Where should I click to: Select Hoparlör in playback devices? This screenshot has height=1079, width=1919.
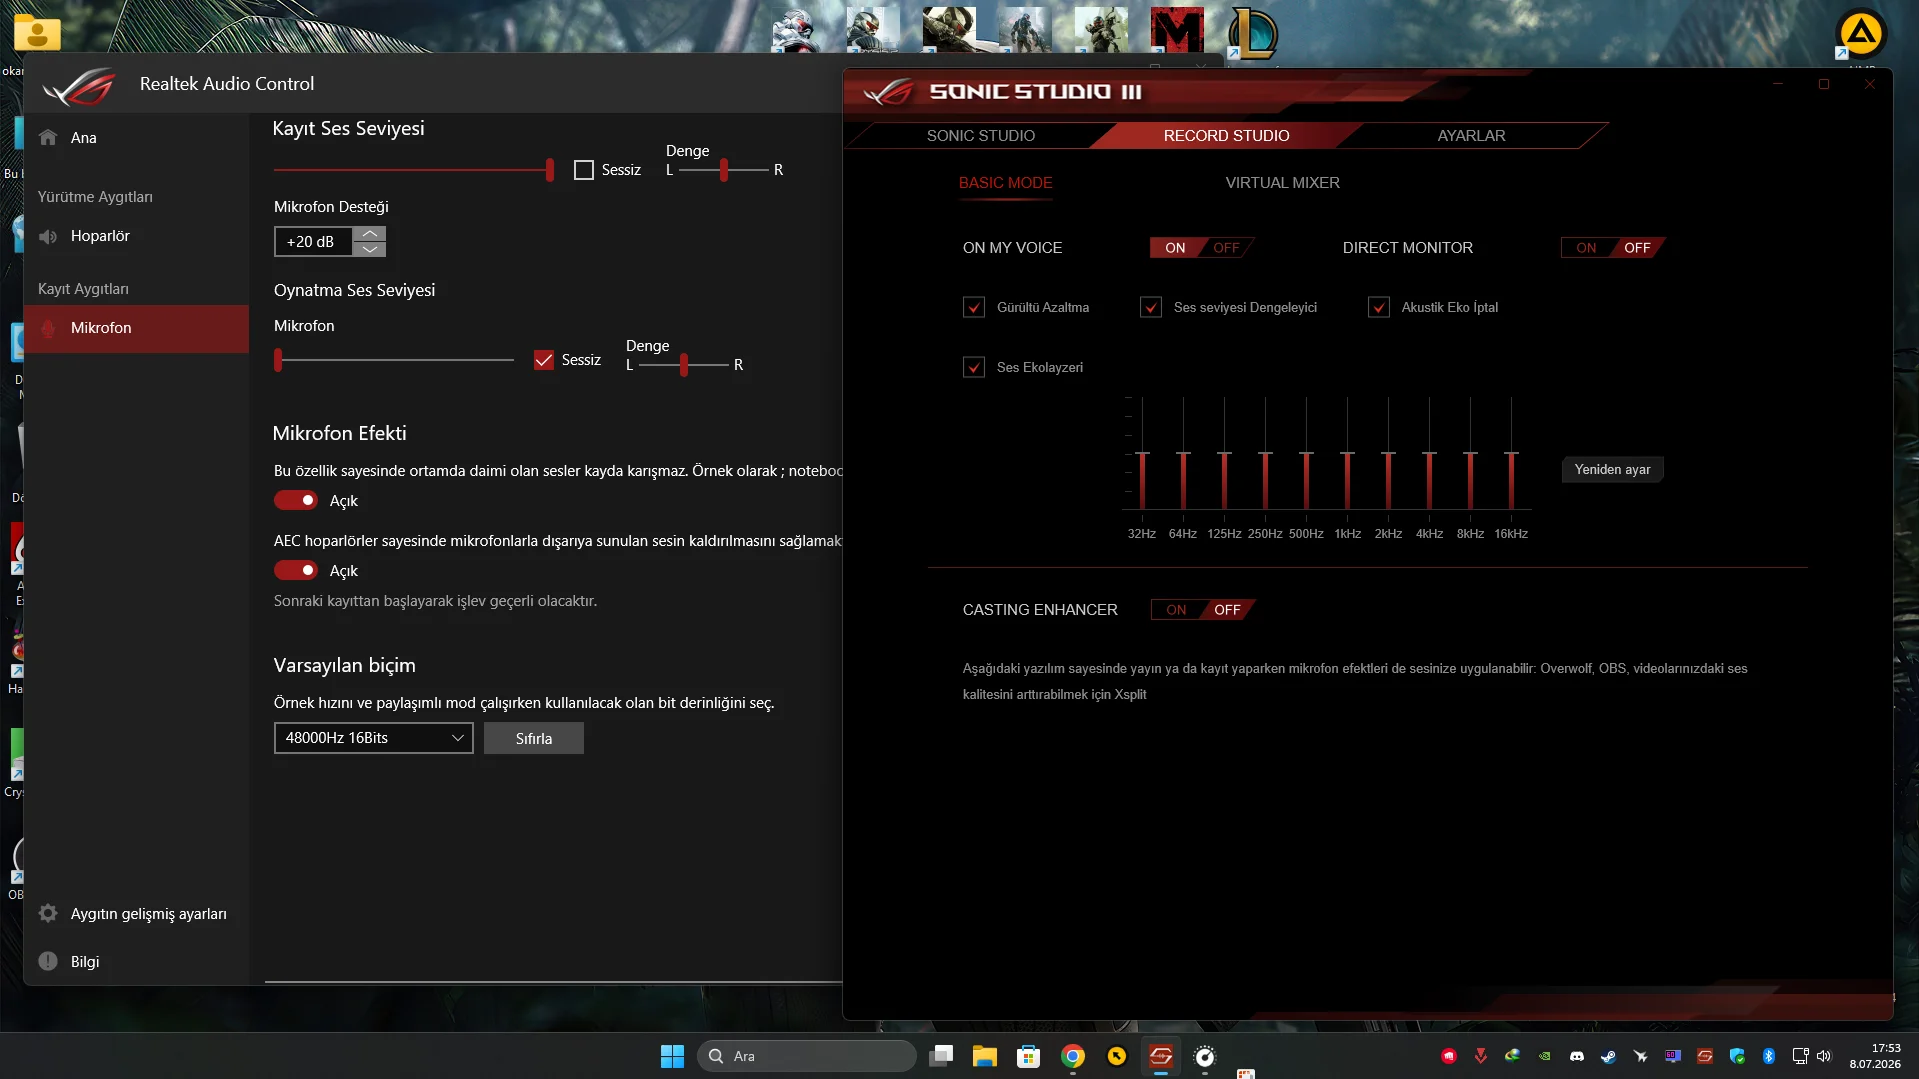tap(136, 237)
